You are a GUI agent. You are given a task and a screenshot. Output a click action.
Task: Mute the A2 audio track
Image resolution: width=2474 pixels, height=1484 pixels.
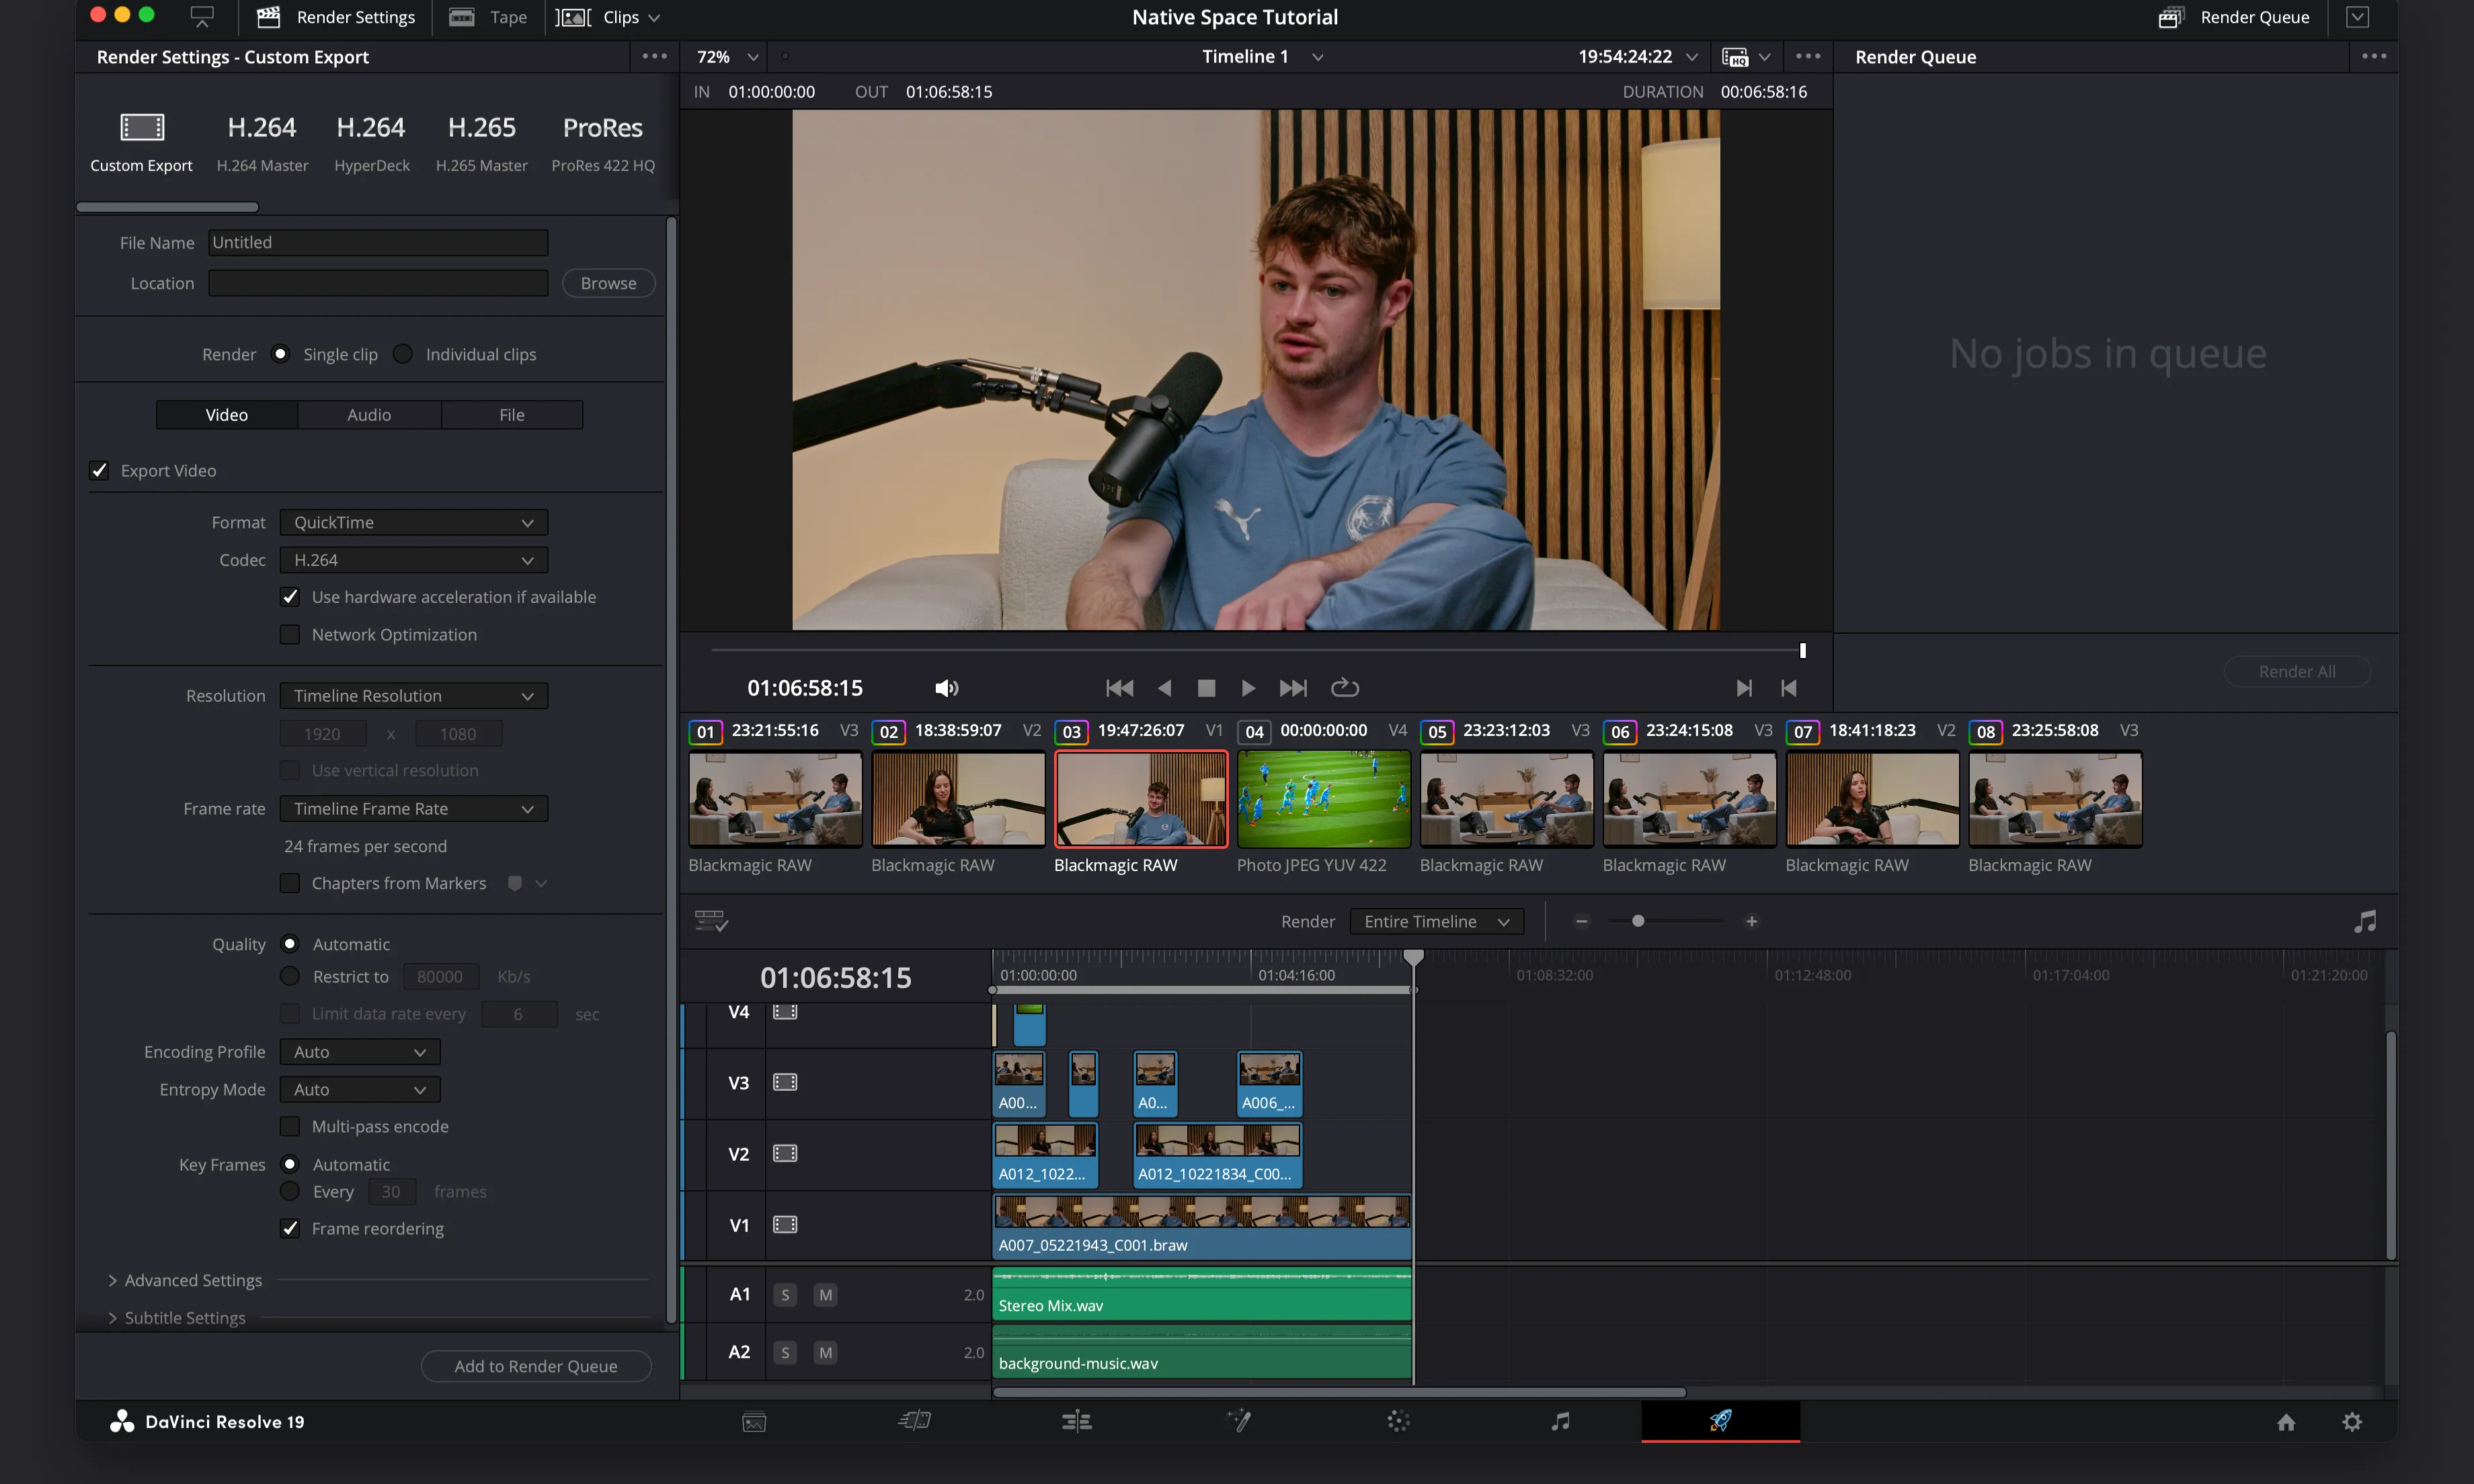tap(825, 1352)
